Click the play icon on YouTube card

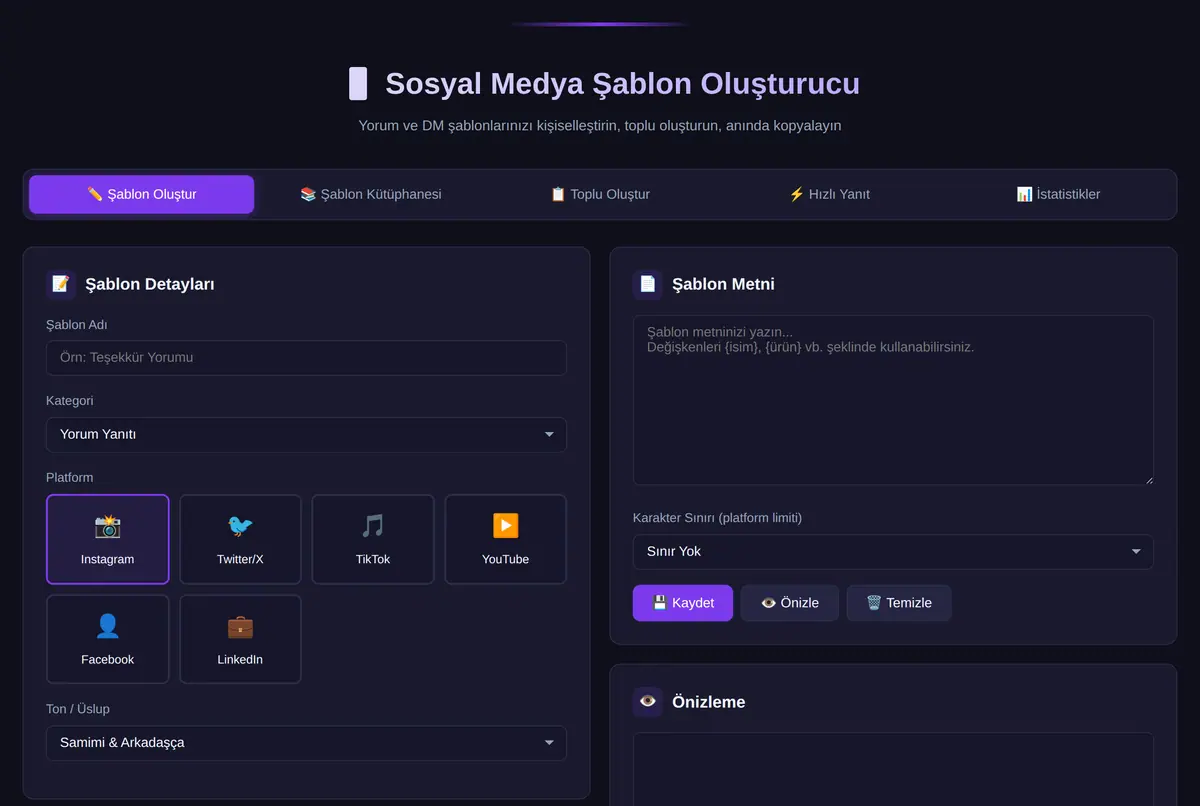pos(506,526)
